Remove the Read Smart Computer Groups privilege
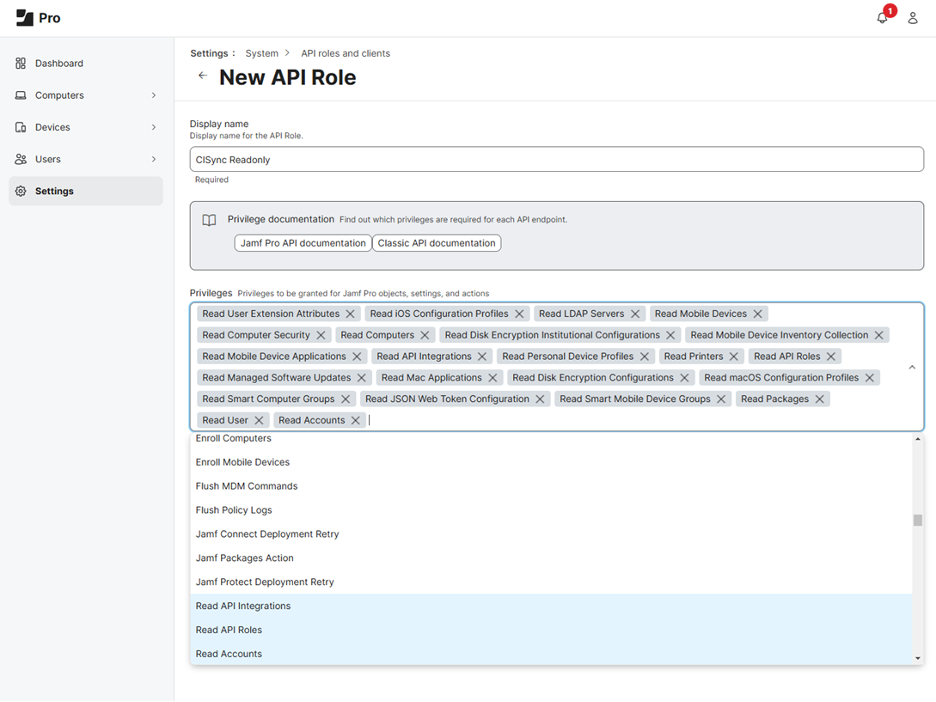Viewport: 936px width, 702px height. coord(346,399)
